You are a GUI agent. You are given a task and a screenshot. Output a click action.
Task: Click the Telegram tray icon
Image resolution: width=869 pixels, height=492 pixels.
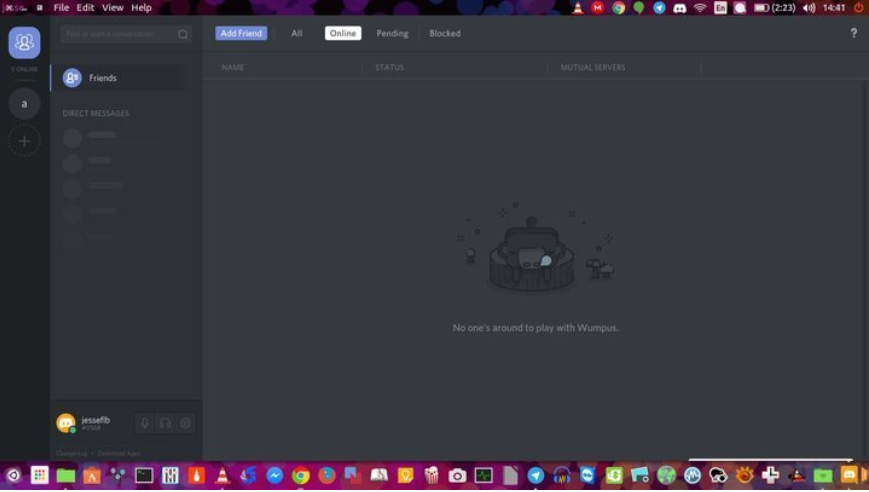tap(659, 8)
